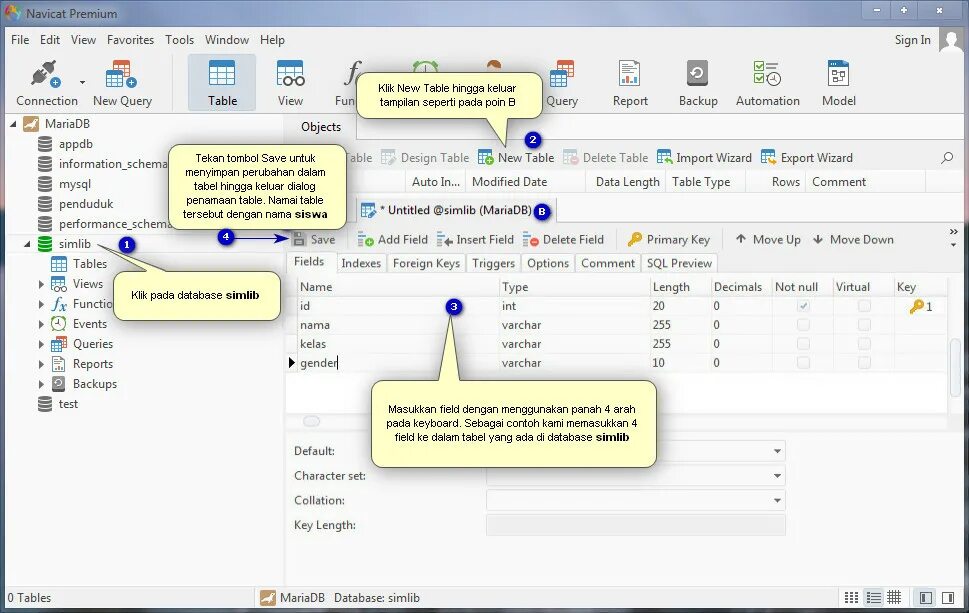Collapse the MariaDB connection tree node
This screenshot has width=969, height=613.
click(x=13, y=124)
